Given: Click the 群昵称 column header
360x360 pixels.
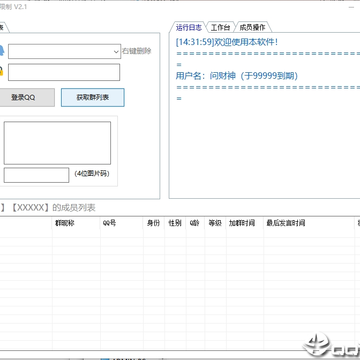Looking at the screenshot, I should 76,223.
